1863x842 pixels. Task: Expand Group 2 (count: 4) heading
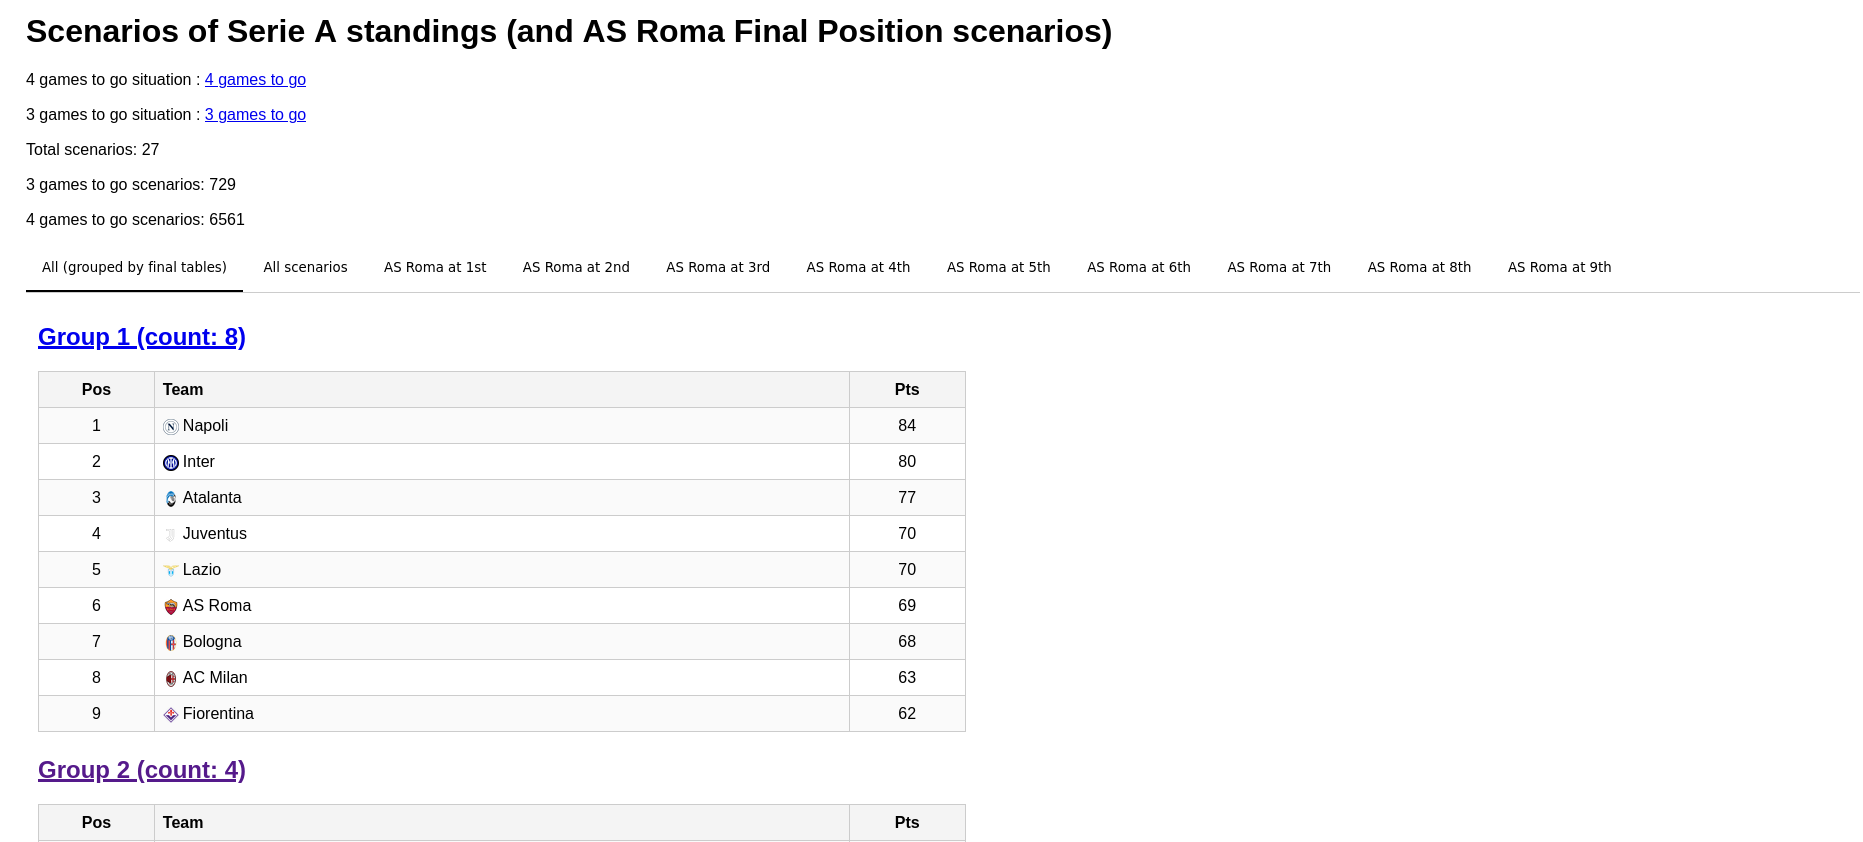click(142, 770)
